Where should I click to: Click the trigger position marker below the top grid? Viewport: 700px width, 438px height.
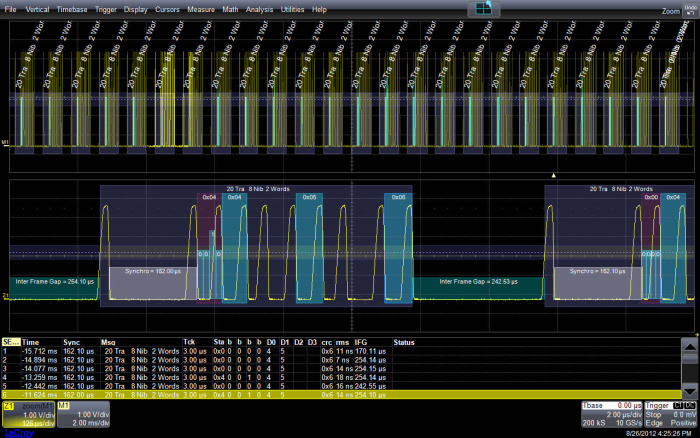coord(553,175)
